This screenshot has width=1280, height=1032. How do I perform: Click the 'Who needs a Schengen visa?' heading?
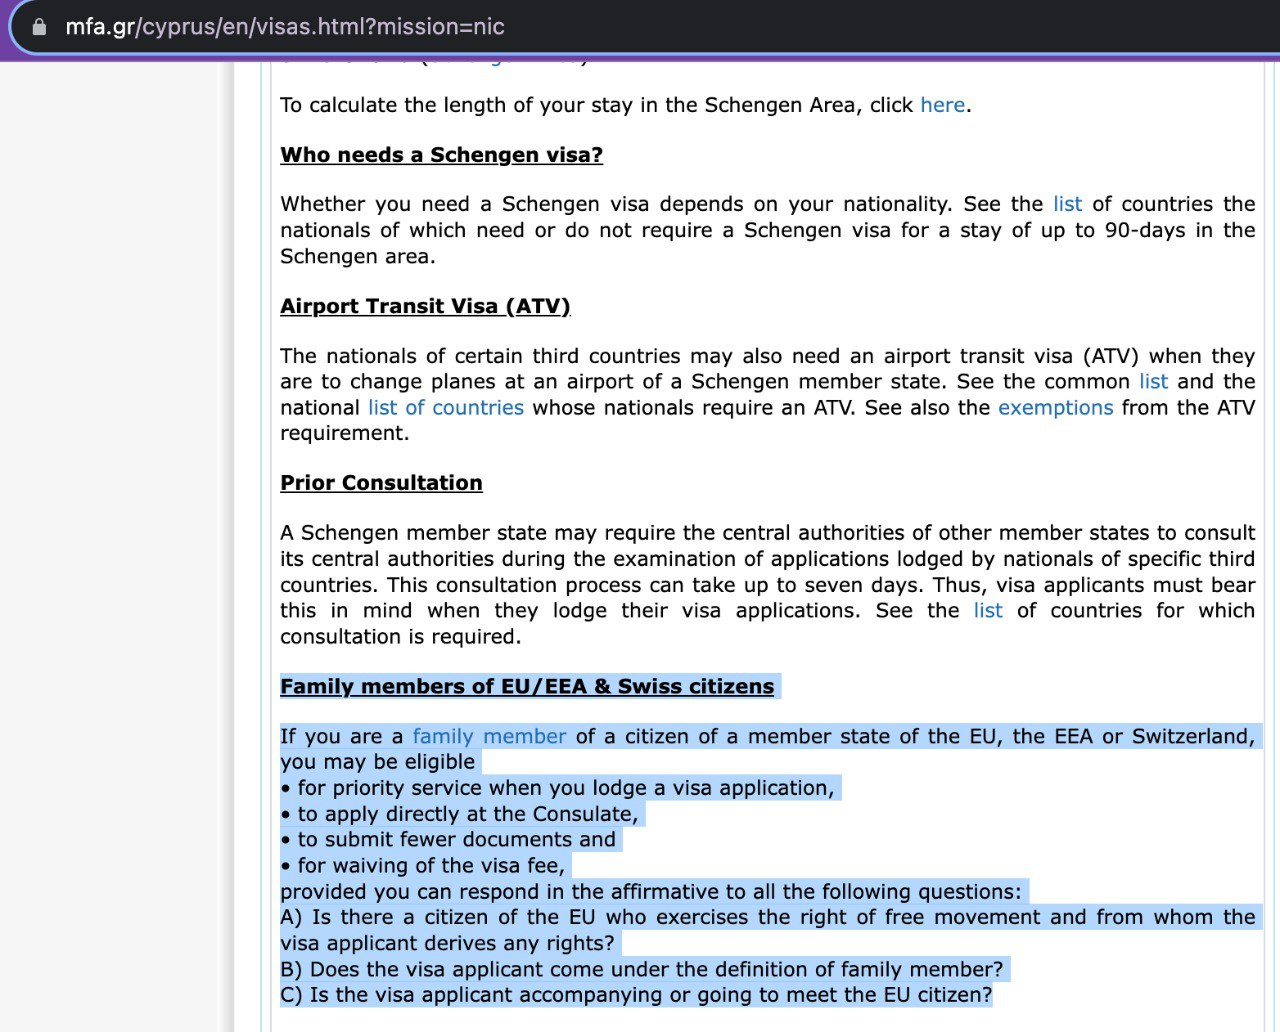[441, 155]
